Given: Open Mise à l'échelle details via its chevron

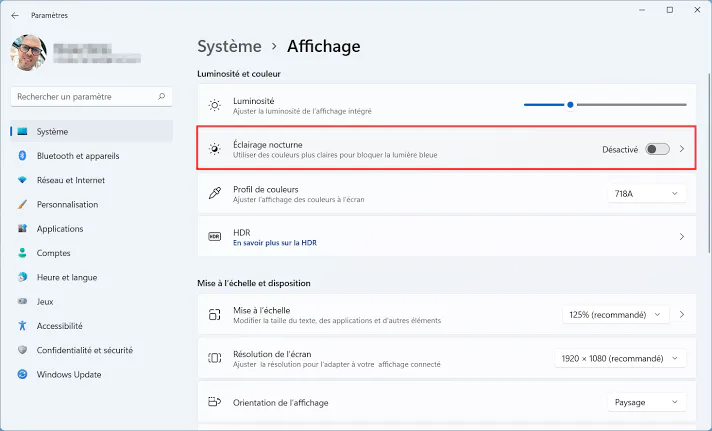Looking at the screenshot, I should point(682,314).
